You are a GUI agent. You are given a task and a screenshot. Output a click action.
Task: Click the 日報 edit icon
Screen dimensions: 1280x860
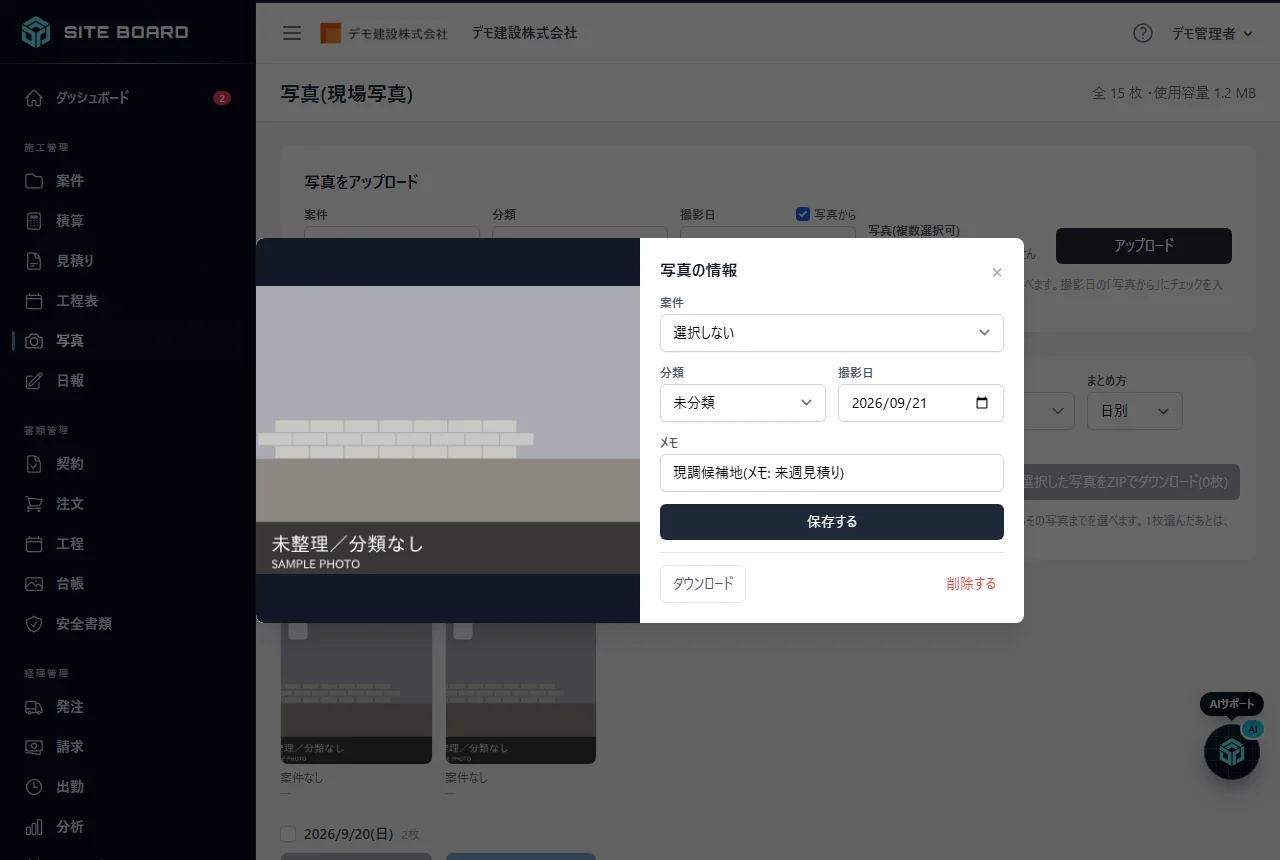(x=34, y=381)
